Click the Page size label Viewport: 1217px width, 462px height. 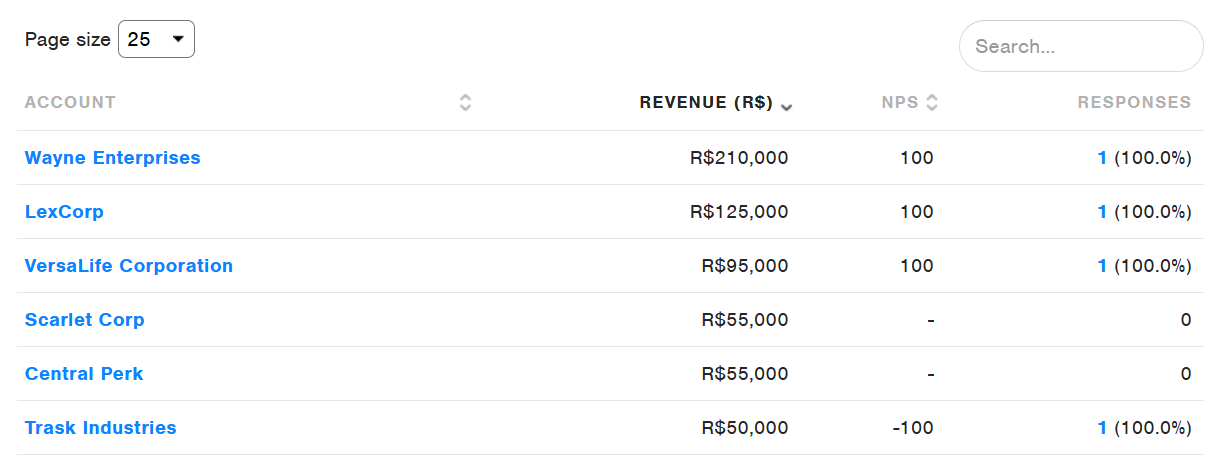[67, 40]
